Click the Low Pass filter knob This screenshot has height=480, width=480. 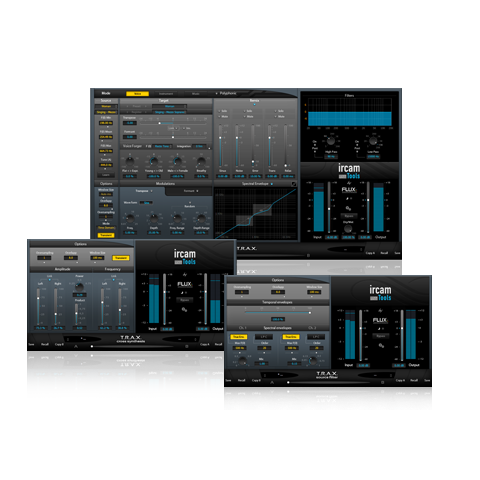tap(373, 141)
